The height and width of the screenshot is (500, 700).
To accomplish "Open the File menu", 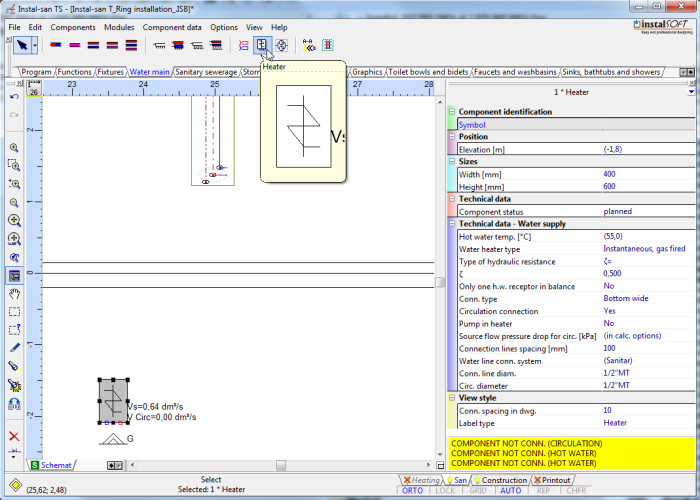I will [x=14, y=27].
